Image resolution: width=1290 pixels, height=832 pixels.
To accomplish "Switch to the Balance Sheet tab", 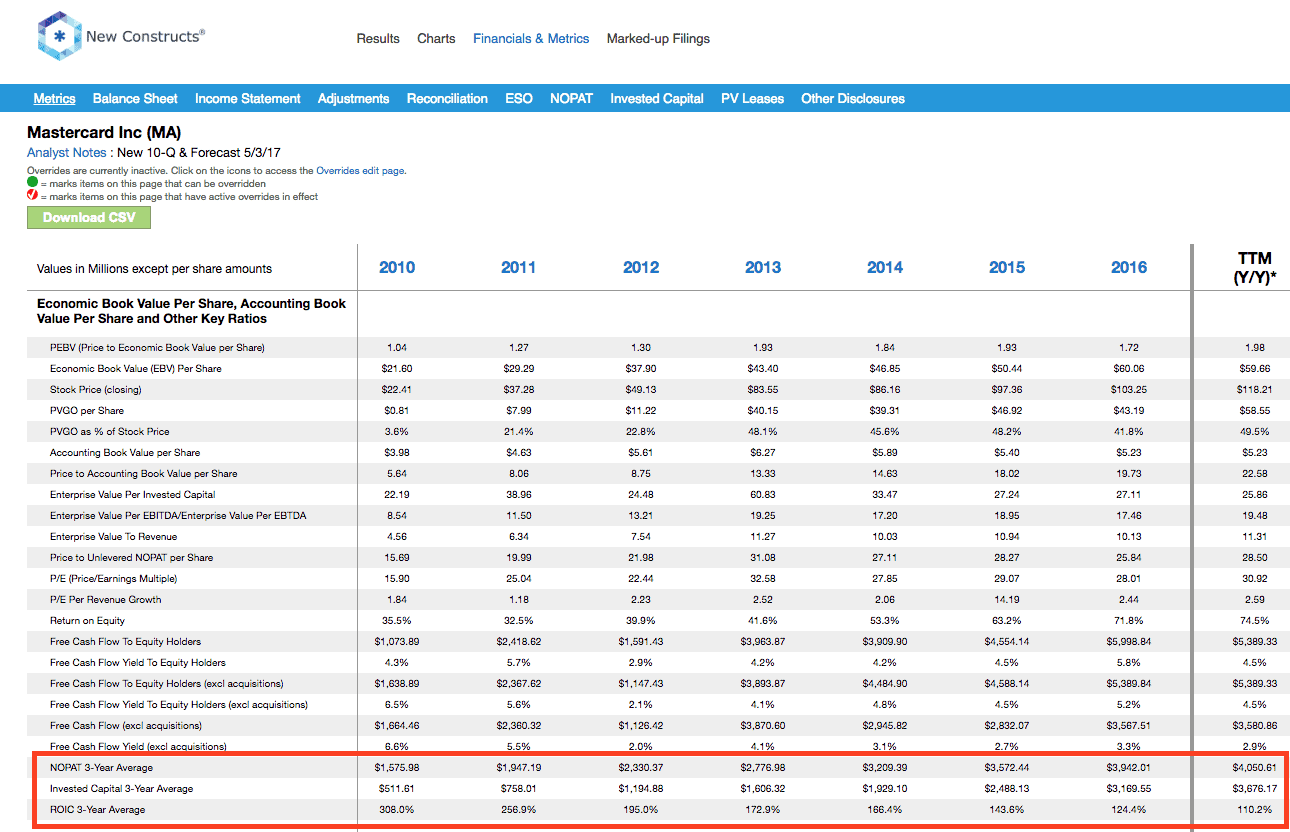I will click(x=135, y=98).
